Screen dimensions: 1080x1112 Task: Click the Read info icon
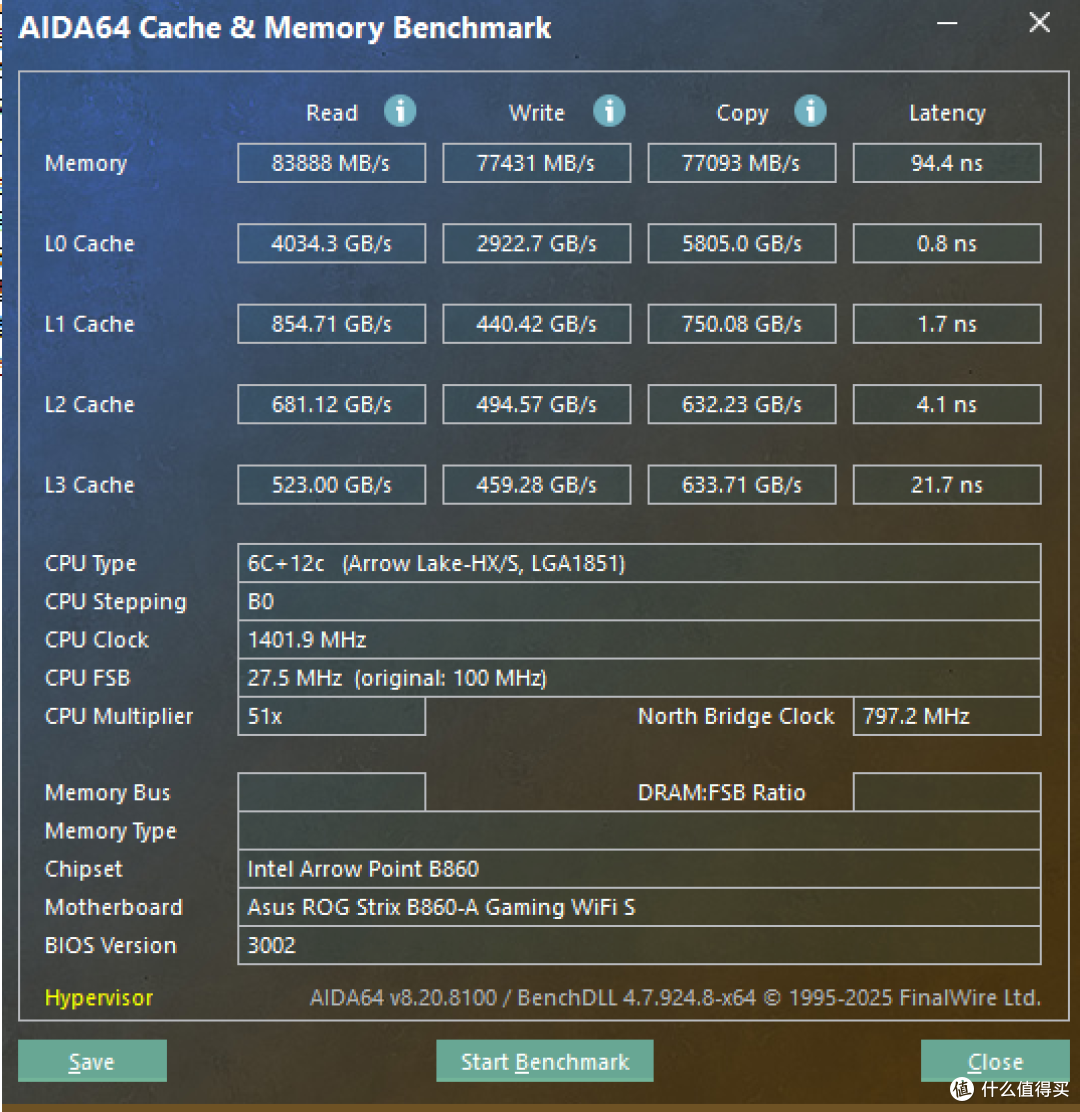coord(400,112)
